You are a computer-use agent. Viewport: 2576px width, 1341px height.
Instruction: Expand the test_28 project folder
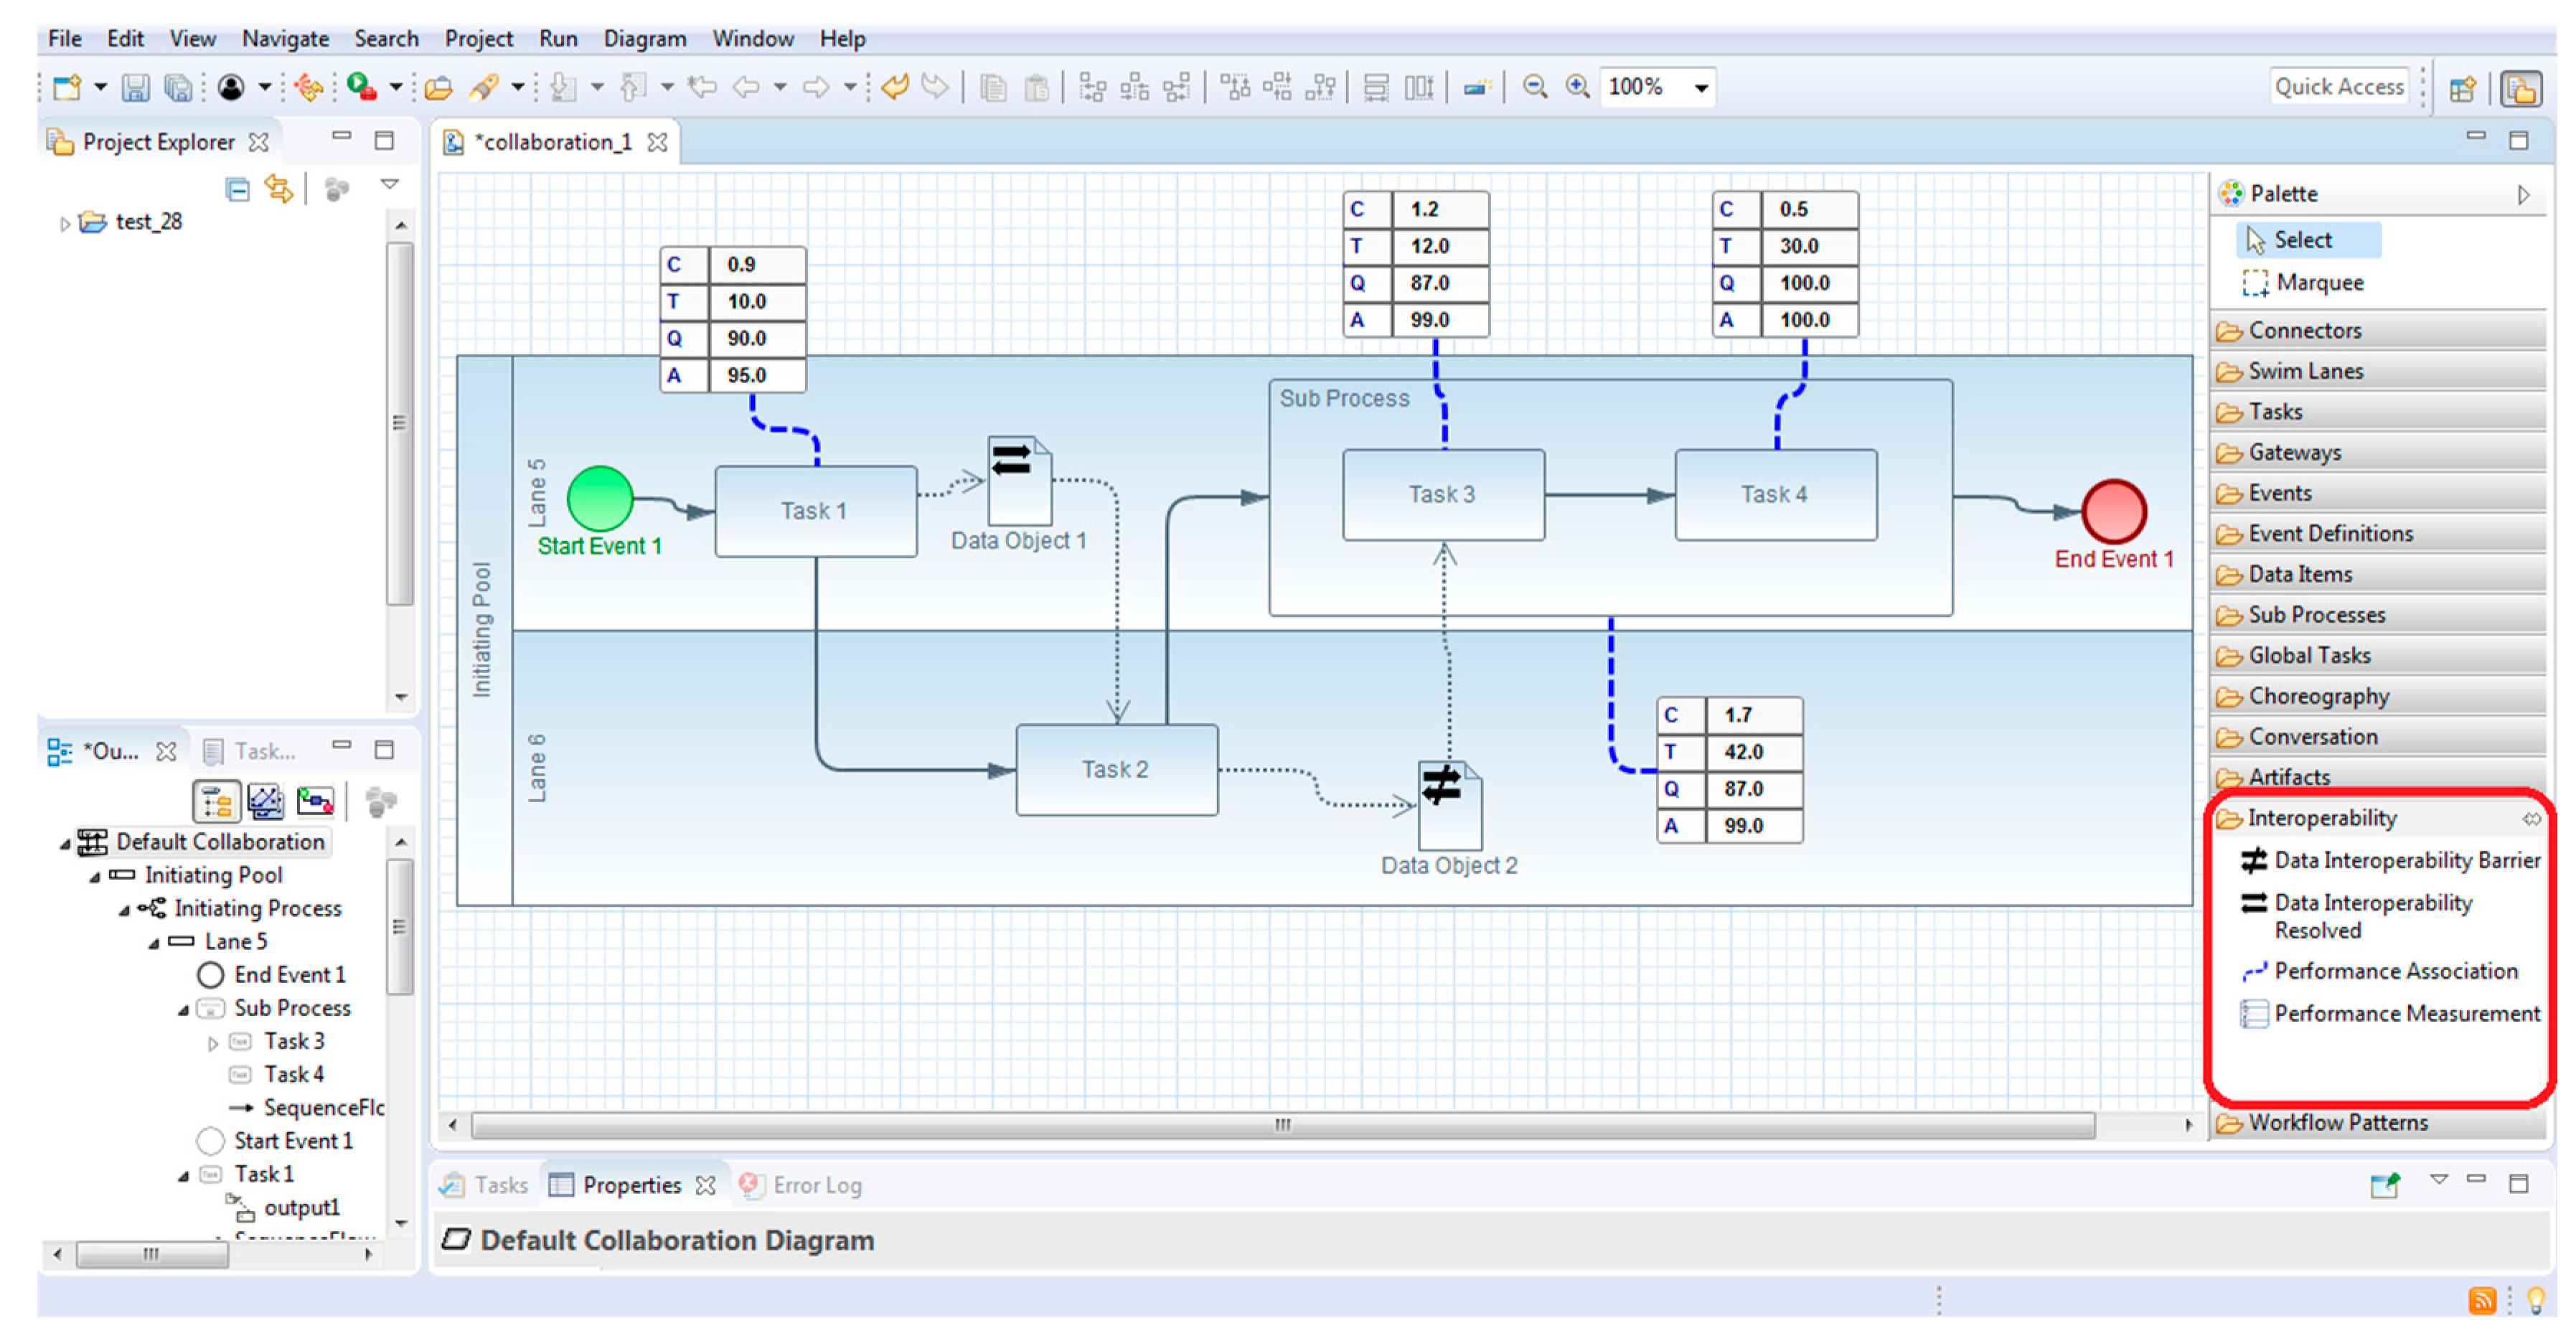click(x=65, y=223)
